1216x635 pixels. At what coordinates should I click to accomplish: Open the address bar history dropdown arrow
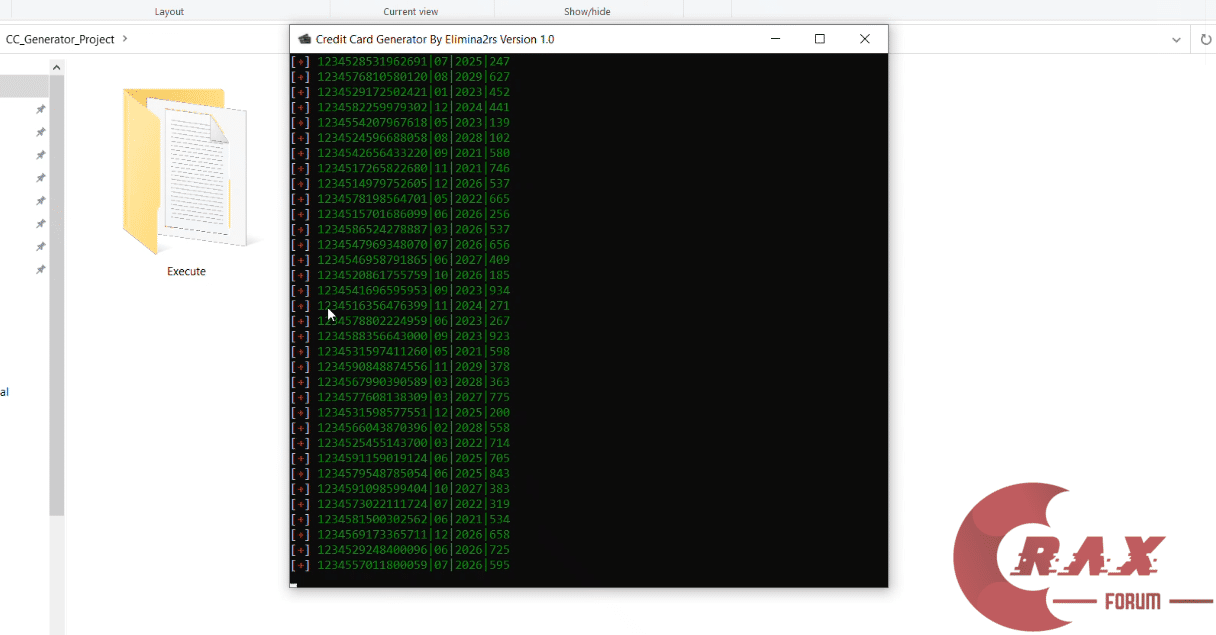click(1176, 40)
